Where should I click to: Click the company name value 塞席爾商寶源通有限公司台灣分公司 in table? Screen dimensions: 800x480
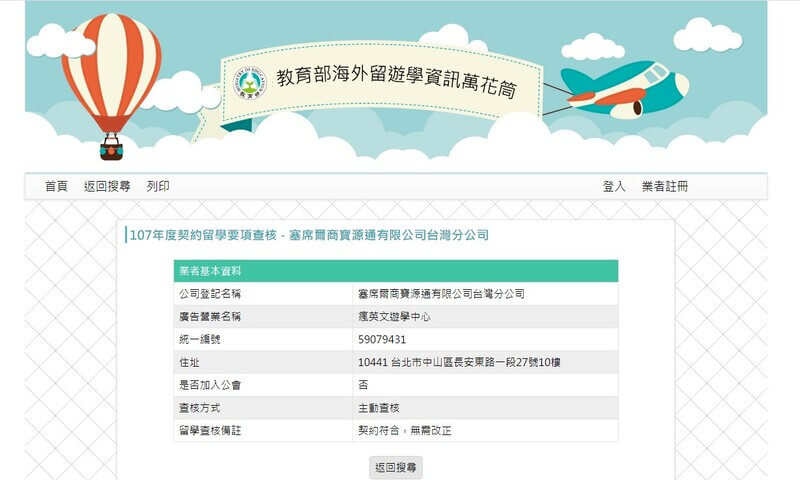[x=441, y=294]
